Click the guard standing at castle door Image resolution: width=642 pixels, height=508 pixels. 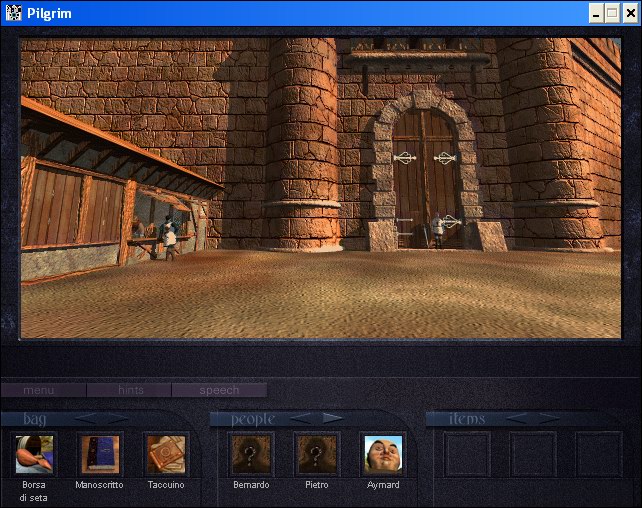point(438,230)
